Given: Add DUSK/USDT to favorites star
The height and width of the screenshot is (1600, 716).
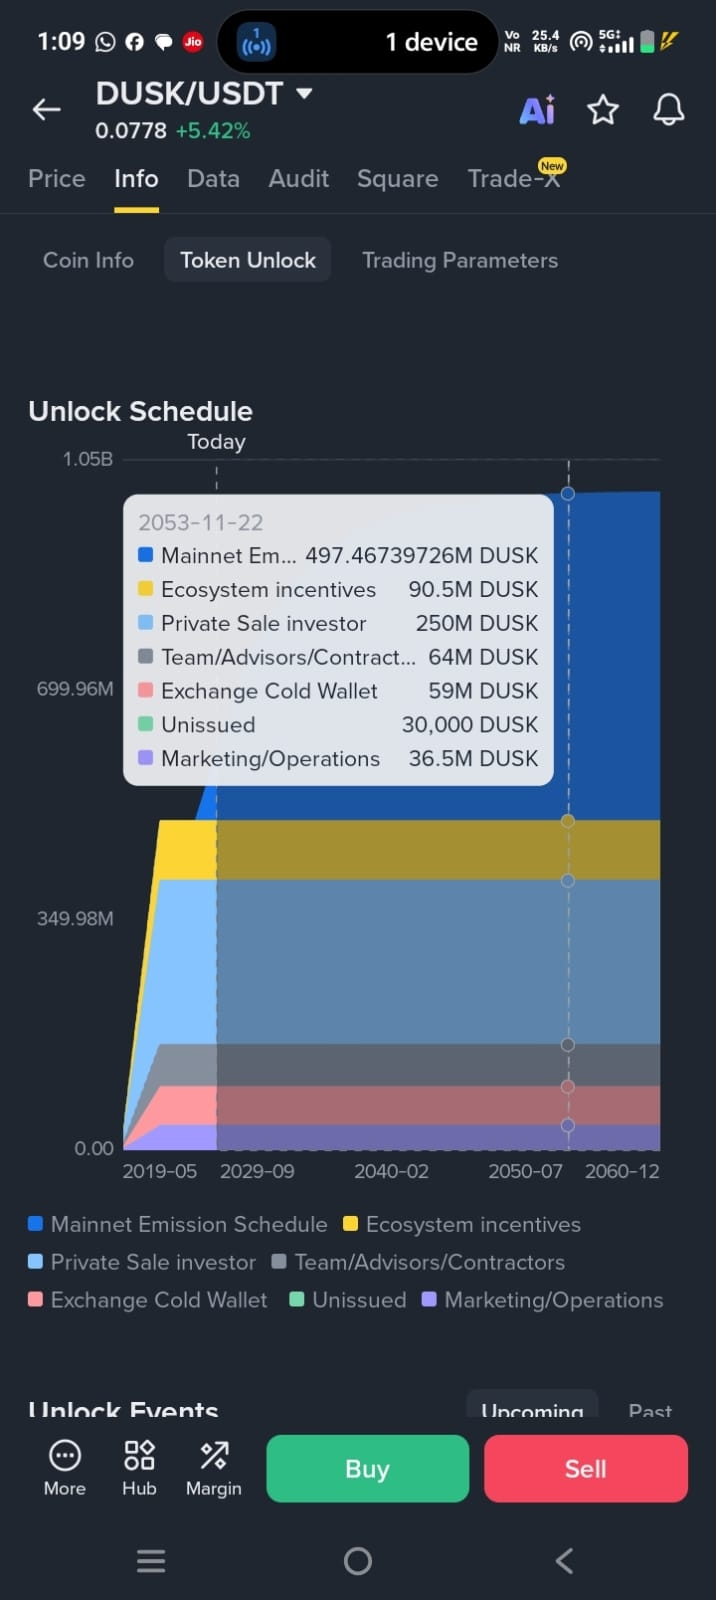Looking at the screenshot, I should coord(603,110).
